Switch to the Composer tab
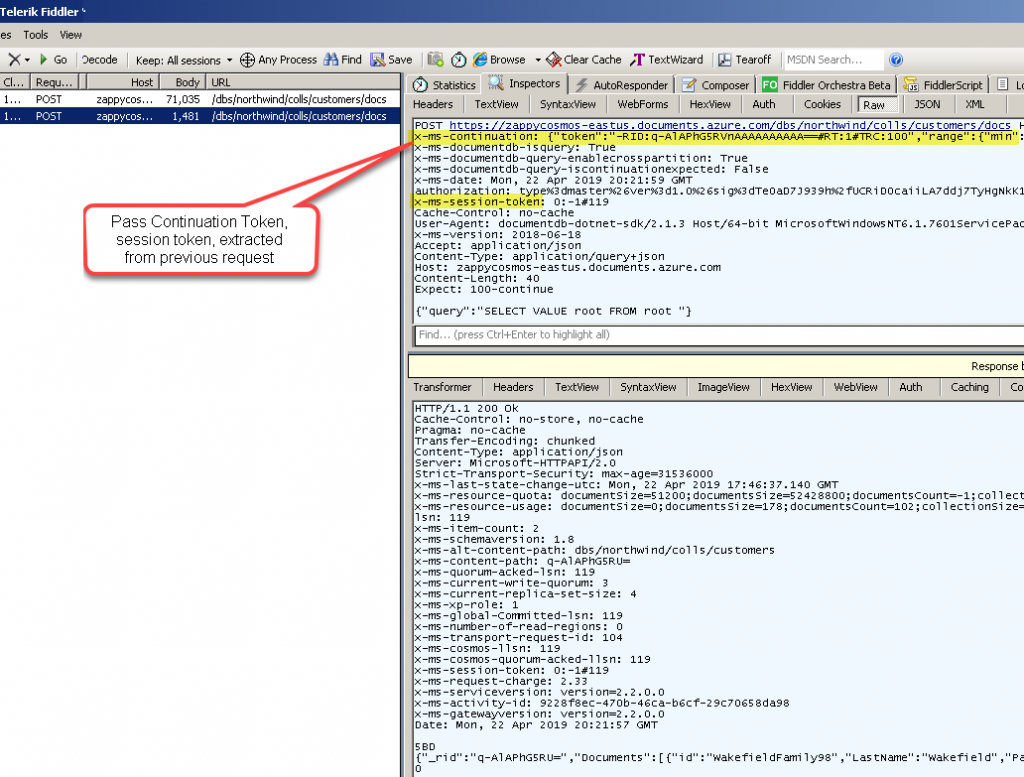The width and height of the screenshot is (1024, 777). click(715, 84)
